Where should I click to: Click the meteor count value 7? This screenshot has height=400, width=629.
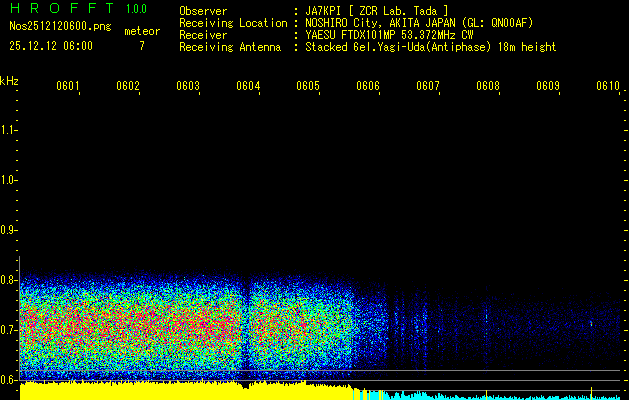pyautogui.click(x=142, y=46)
